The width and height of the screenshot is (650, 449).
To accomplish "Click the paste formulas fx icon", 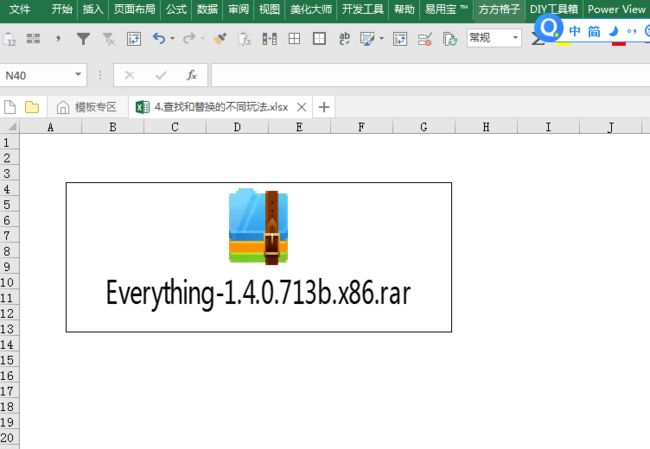I will [x=245, y=39].
